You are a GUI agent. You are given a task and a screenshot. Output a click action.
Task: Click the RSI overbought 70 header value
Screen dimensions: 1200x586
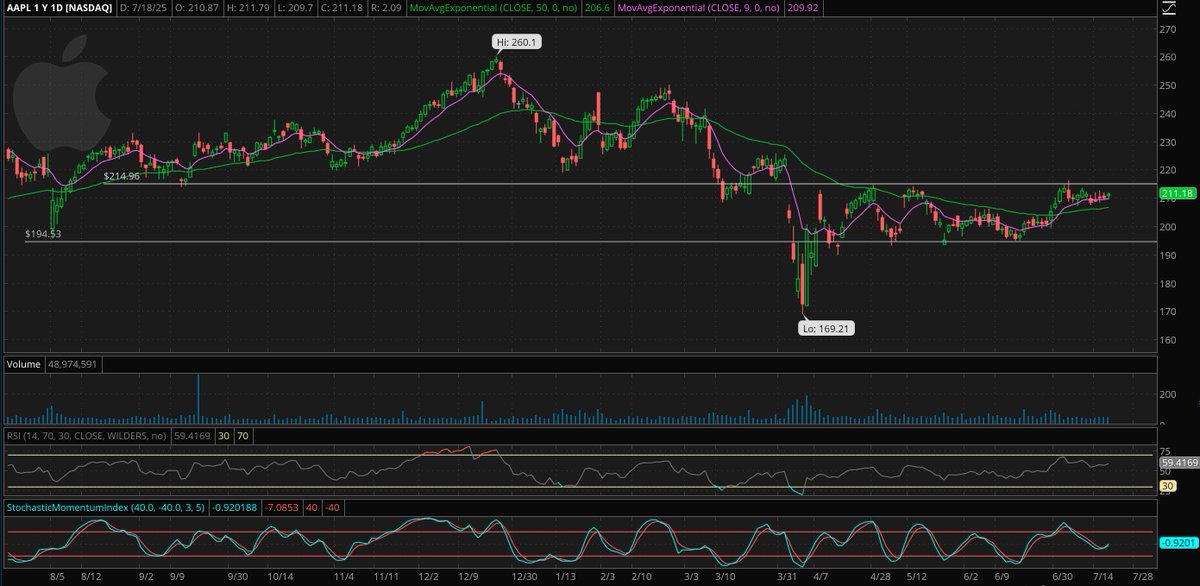pyautogui.click(x=243, y=436)
